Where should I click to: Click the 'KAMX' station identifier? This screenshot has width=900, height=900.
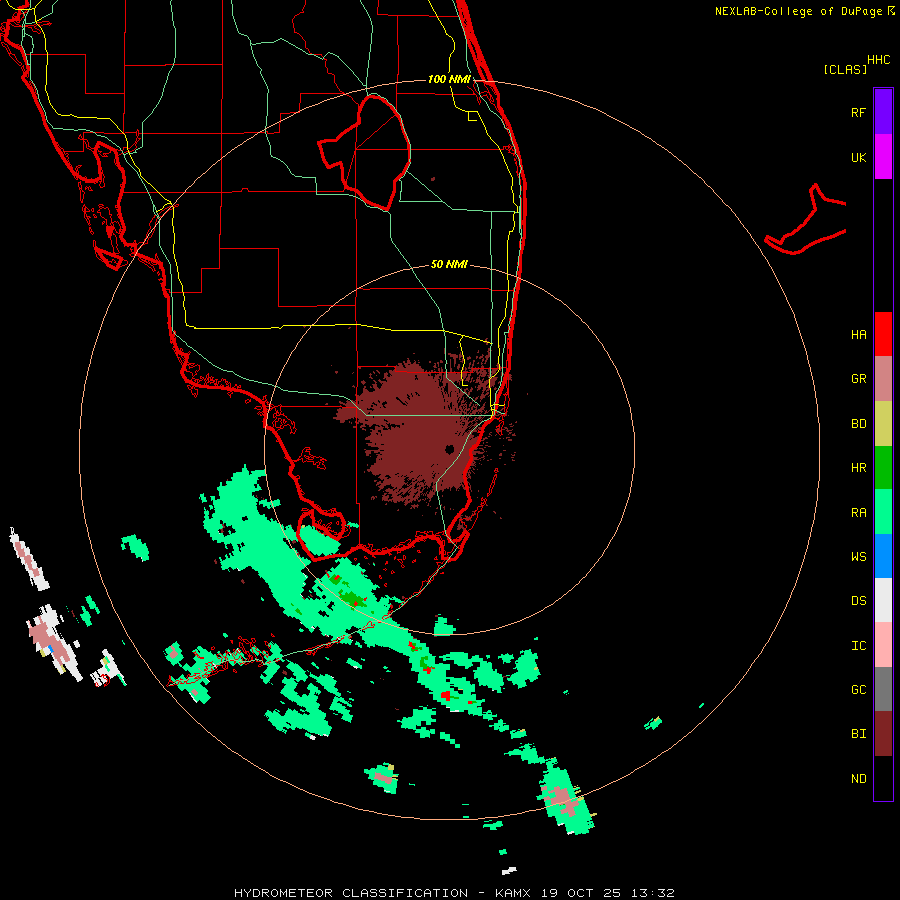513,893
